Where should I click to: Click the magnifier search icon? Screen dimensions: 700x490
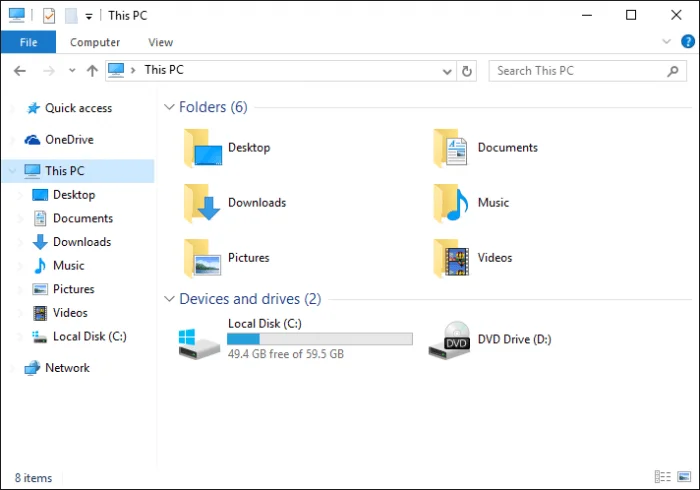[x=672, y=71]
